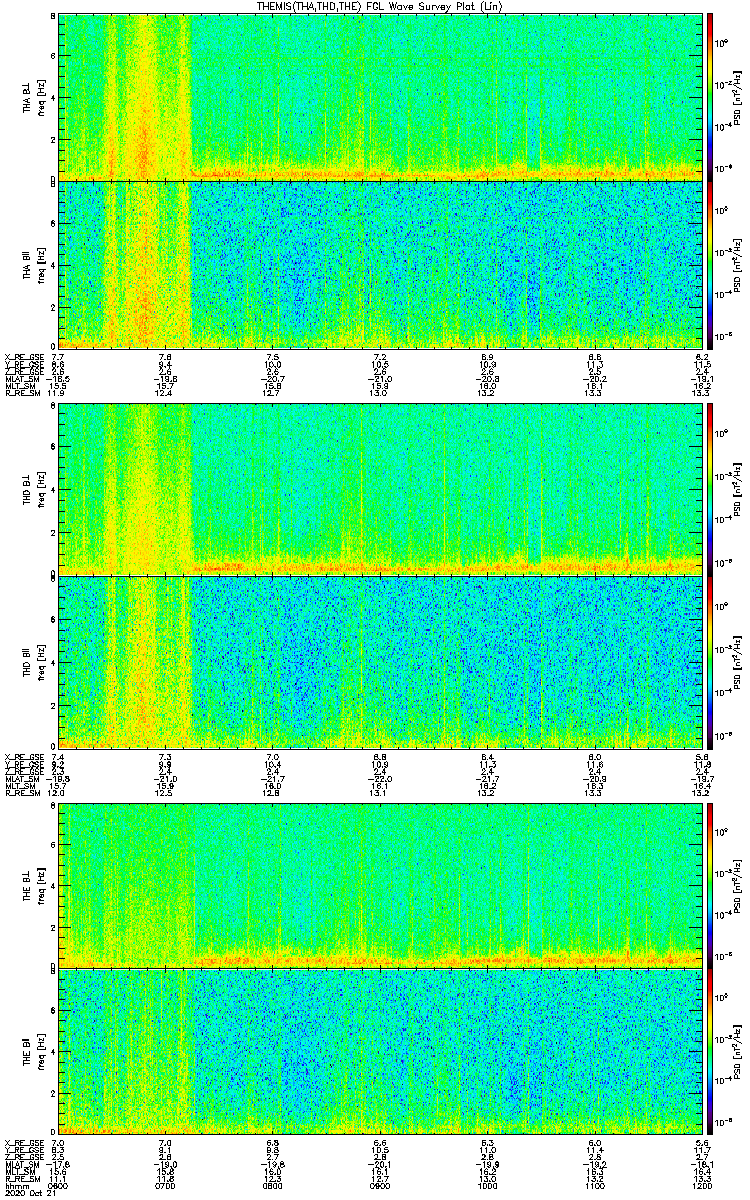Click the PSD label beside THE B-parallel colorbar

point(737,1050)
